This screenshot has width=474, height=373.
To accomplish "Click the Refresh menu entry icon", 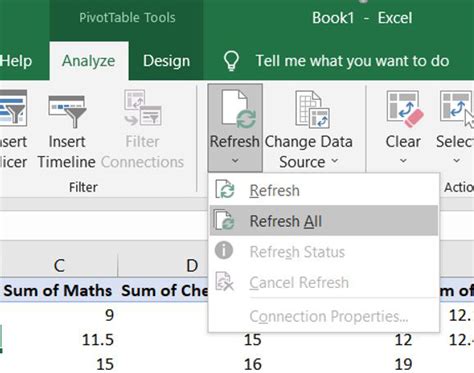I will click(225, 189).
